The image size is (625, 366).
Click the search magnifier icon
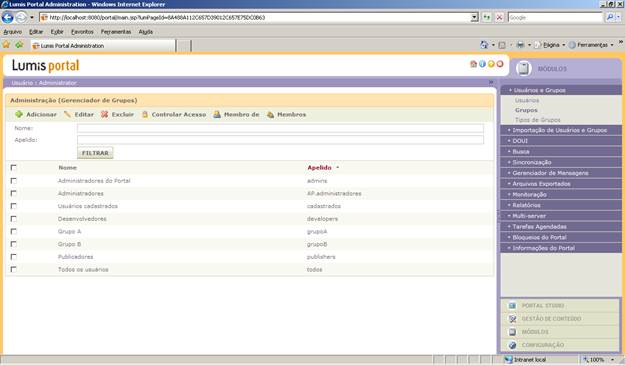pyautogui.click(x=610, y=18)
